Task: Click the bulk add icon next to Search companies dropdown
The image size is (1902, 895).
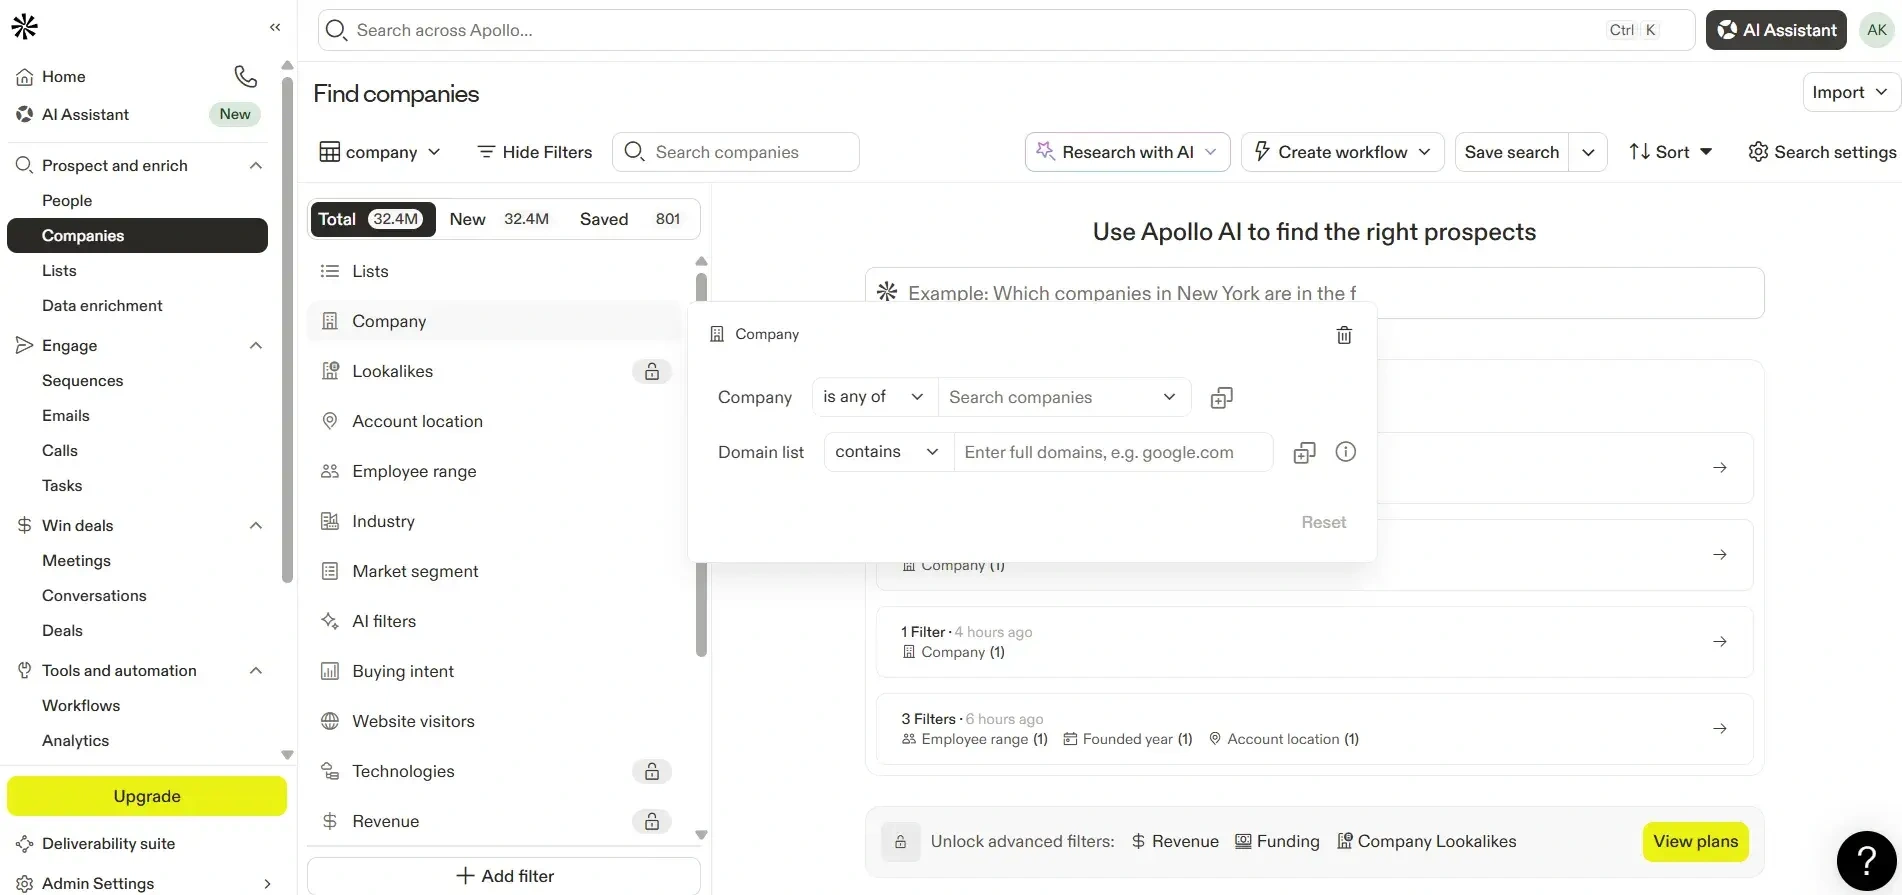Action: point(1221,398)
